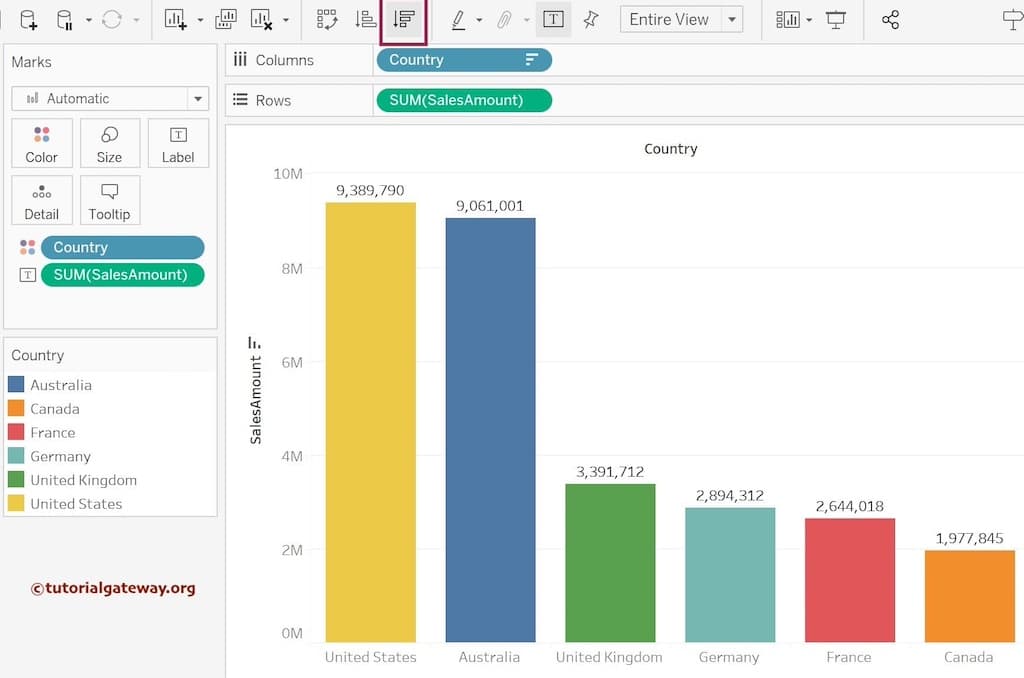1024x678 pixels.
Task: Click the new data source icon
Action: tap(27, 19)
